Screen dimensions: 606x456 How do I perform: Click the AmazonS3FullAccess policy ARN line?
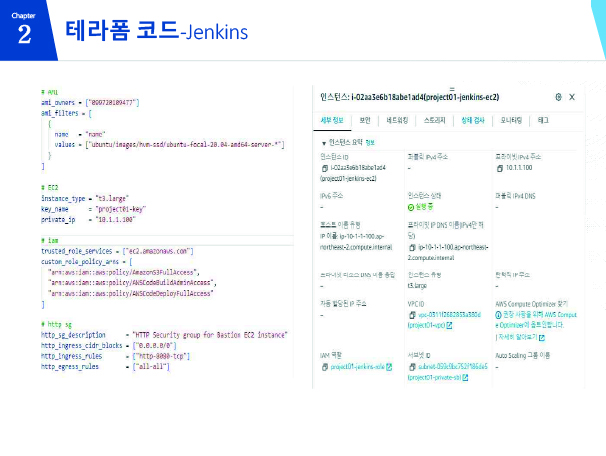coord(124,273)
